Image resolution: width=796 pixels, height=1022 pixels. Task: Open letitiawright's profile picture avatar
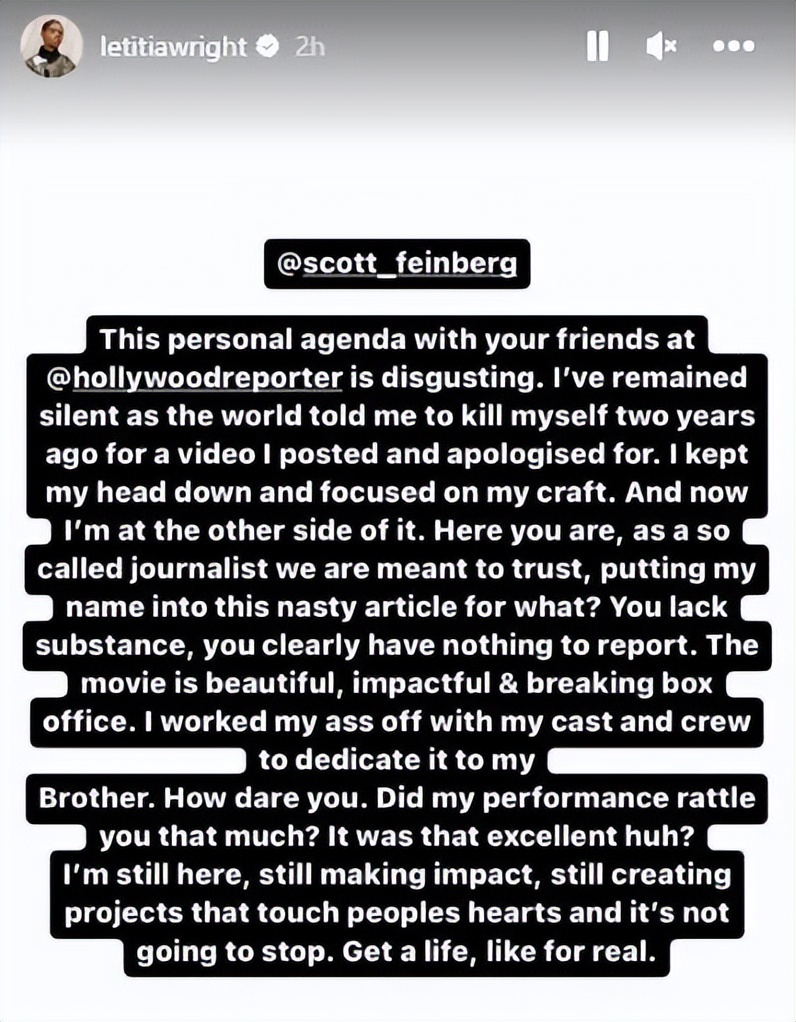(51, 46)
